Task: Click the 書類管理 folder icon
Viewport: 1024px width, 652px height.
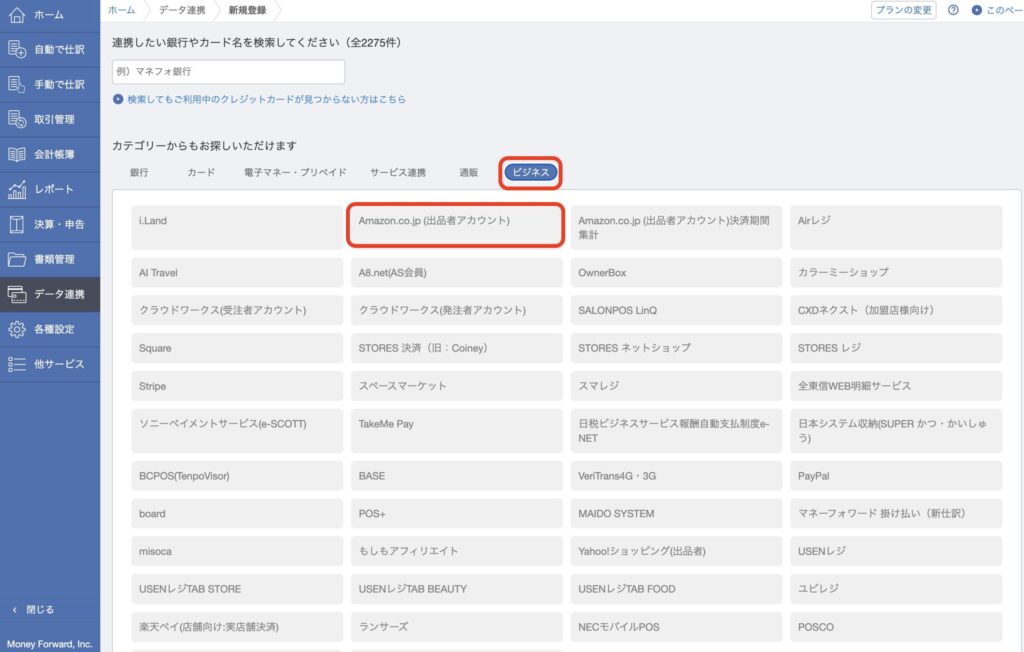Action: [17, 259]
